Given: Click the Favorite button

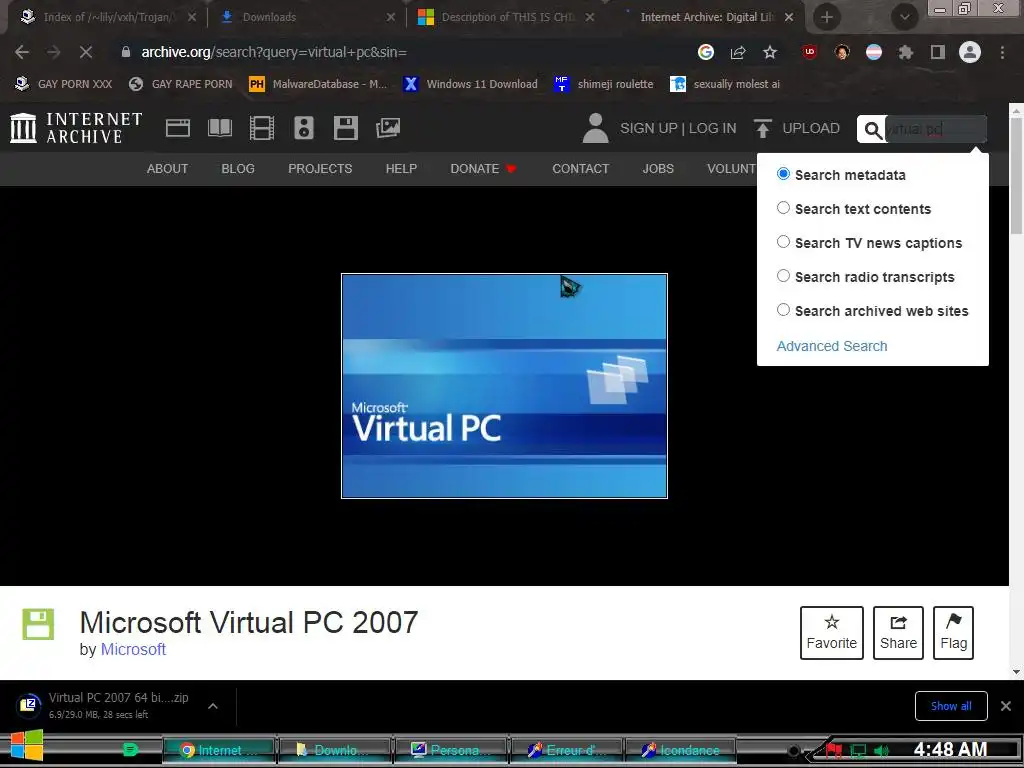Looking at the screenshot, I should click(x=831, y=633).
